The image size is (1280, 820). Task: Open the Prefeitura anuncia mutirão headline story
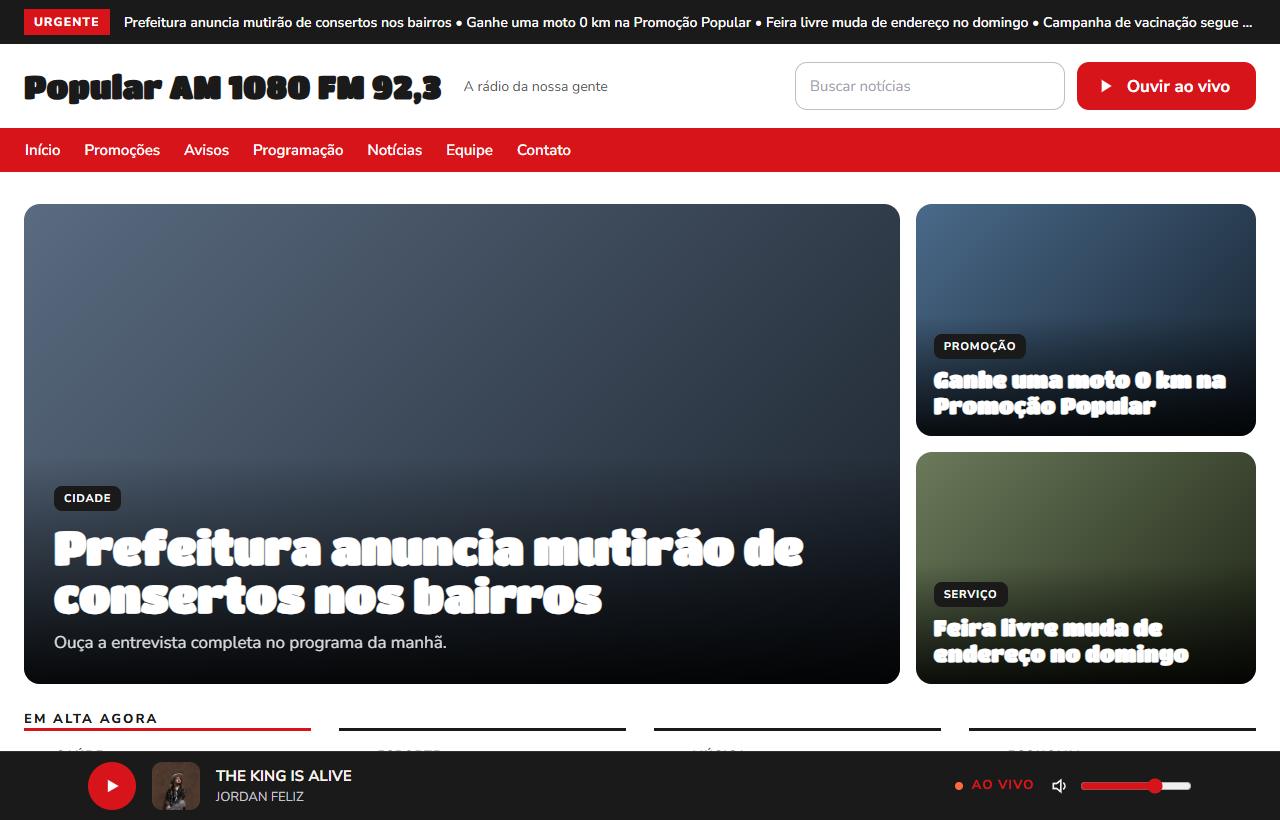point(462,444)
